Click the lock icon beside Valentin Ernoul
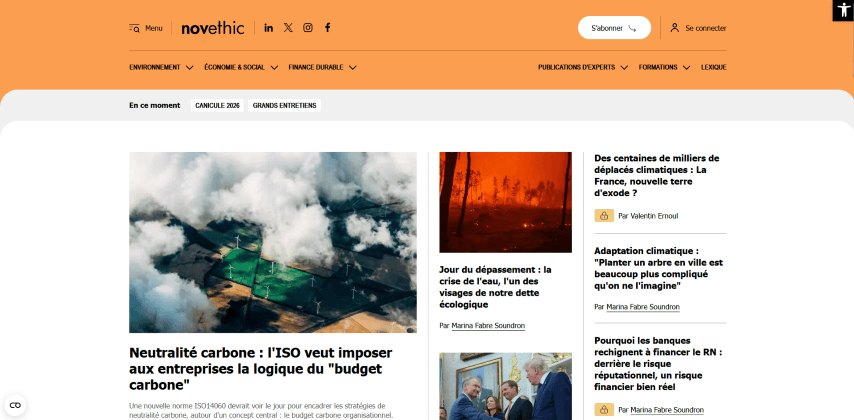Image resolution: width=854 pixels, height=420 pixels. tap(604, 216)
